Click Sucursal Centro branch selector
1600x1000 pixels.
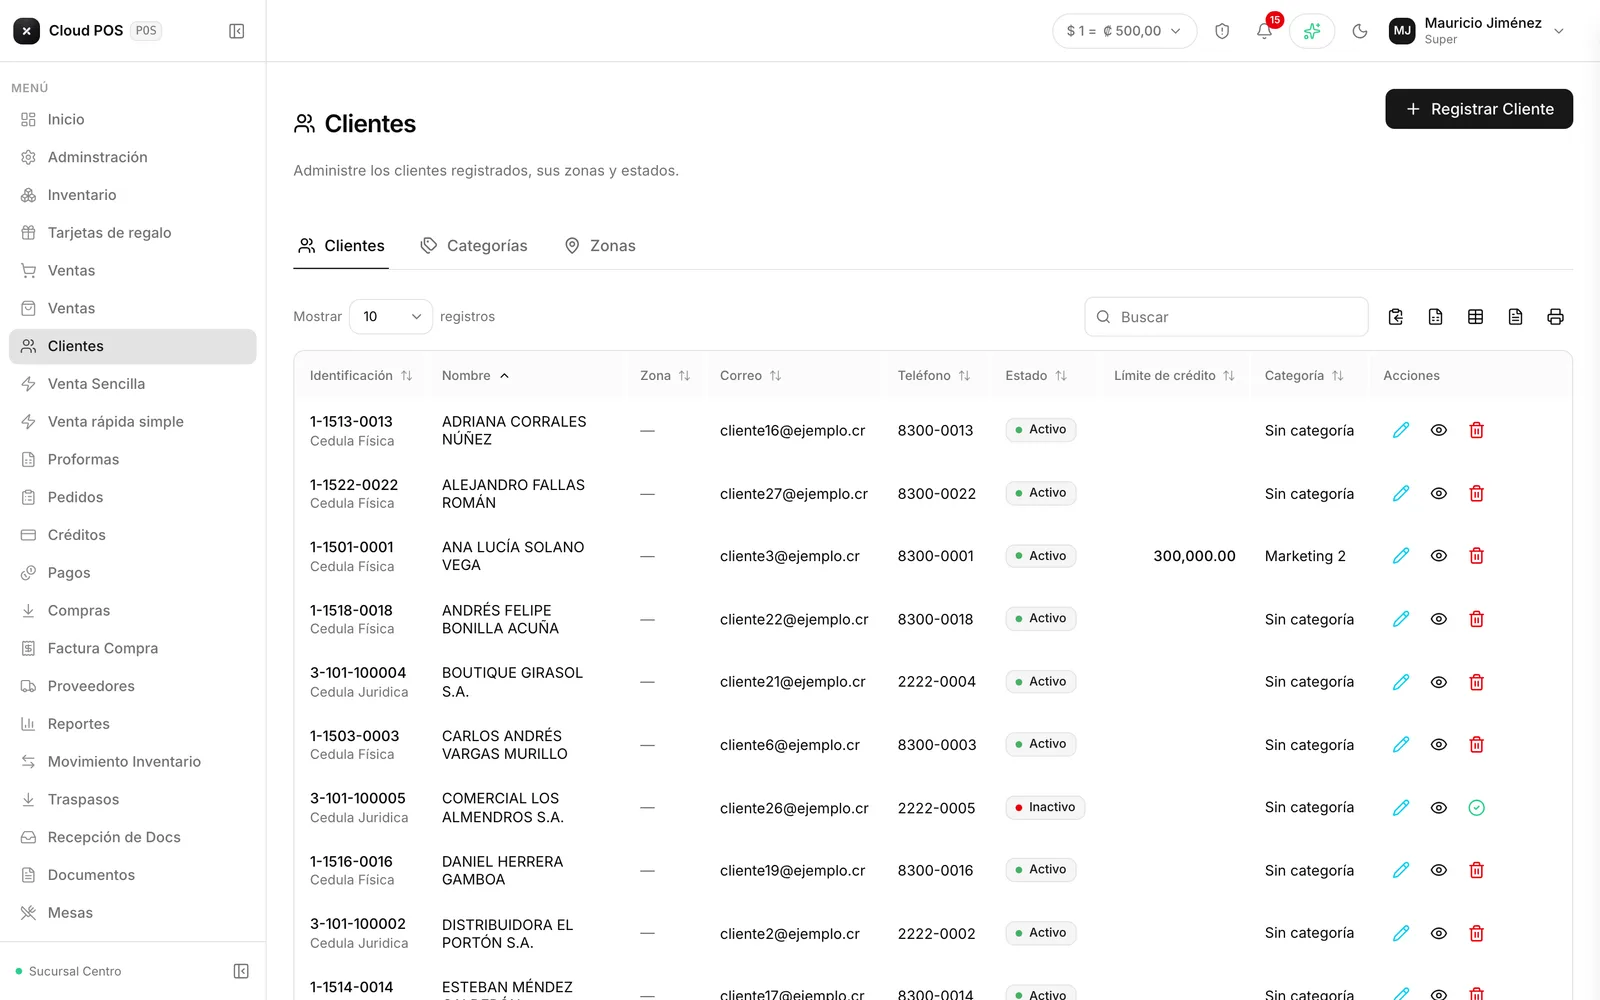pos(68,971)
